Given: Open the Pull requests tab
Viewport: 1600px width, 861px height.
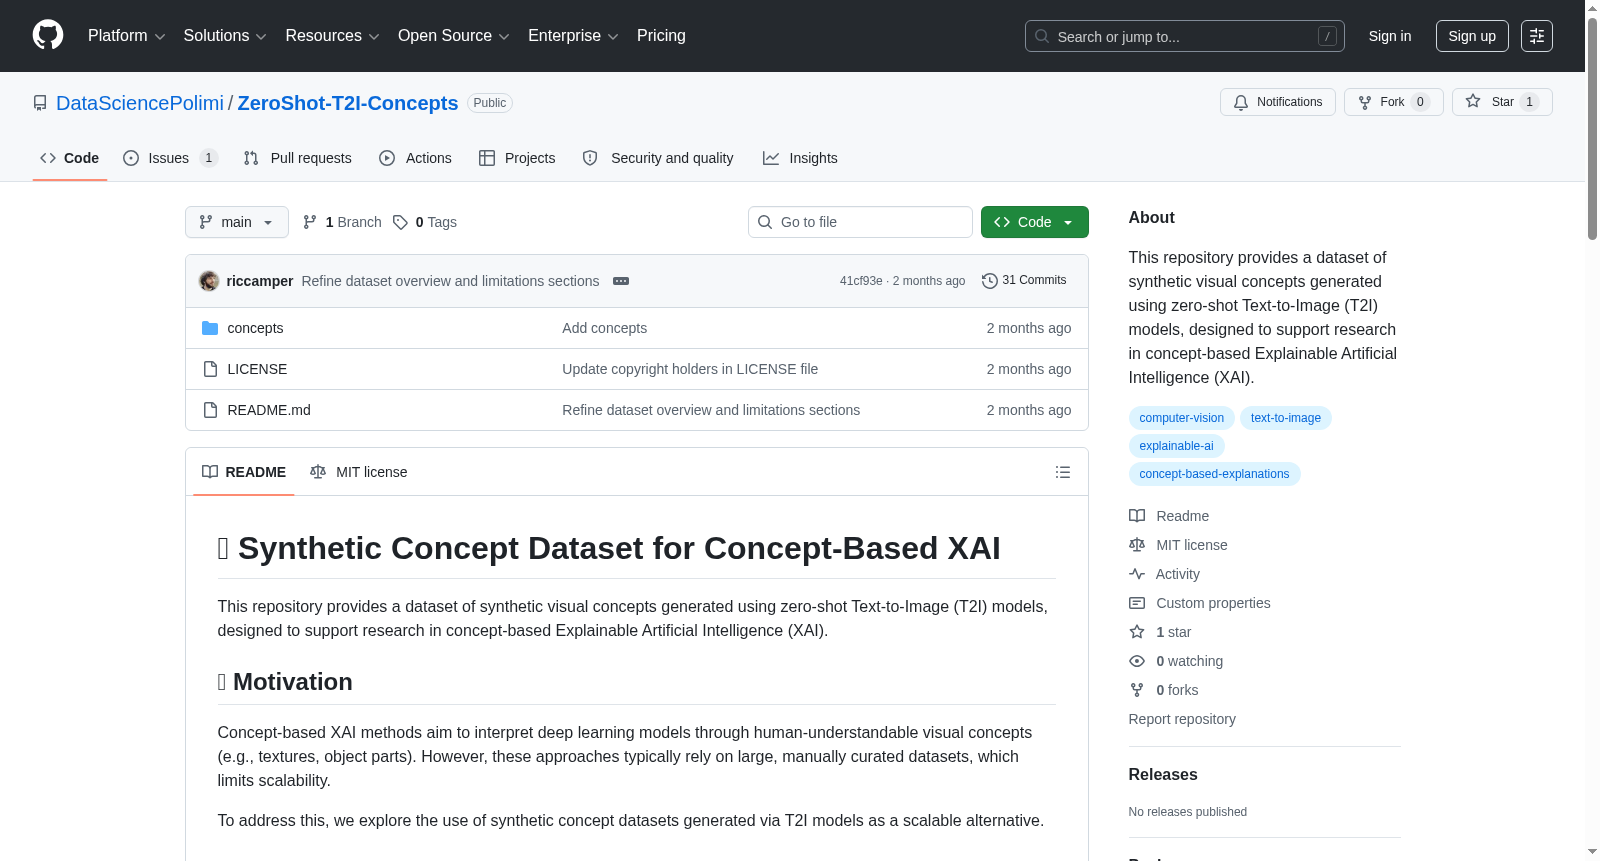Looking at the screenshot, I should tap(298, 158).
